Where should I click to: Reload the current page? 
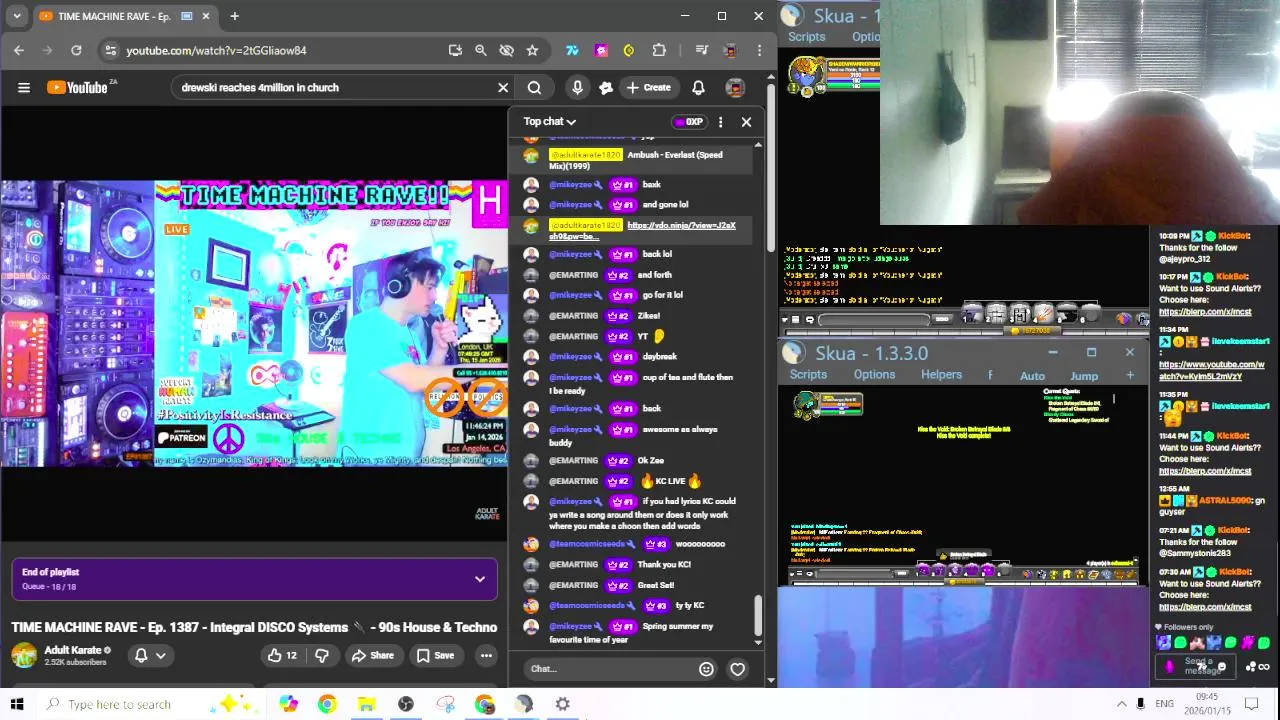click(76, 50)
